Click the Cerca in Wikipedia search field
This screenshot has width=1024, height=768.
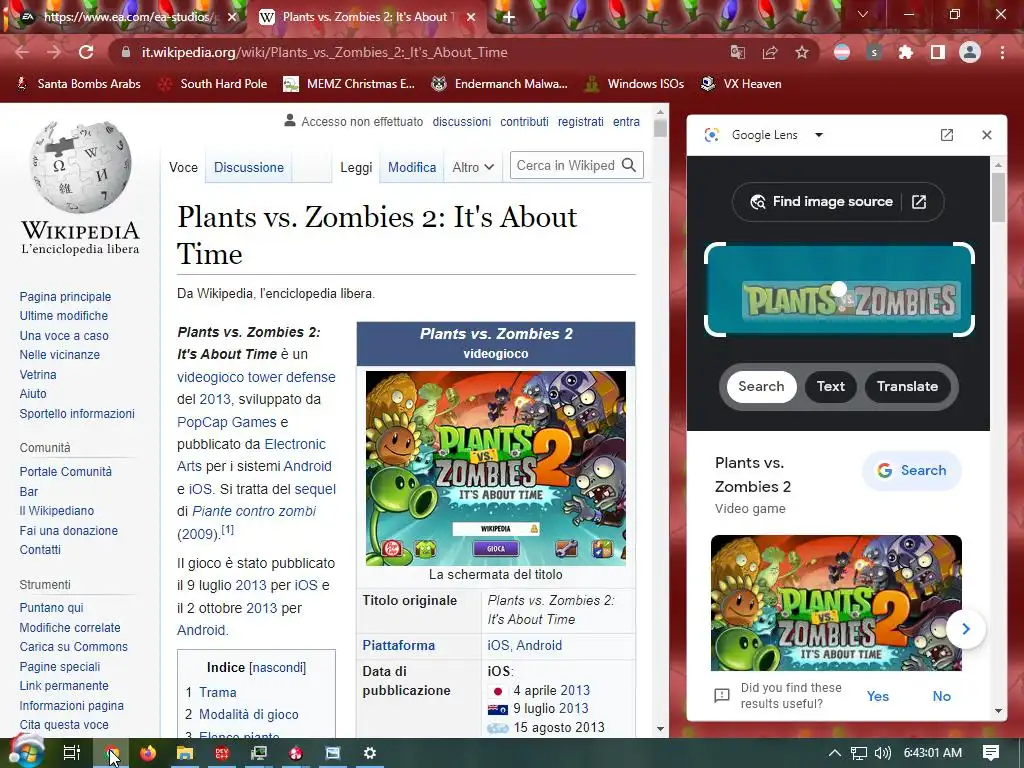566,165
